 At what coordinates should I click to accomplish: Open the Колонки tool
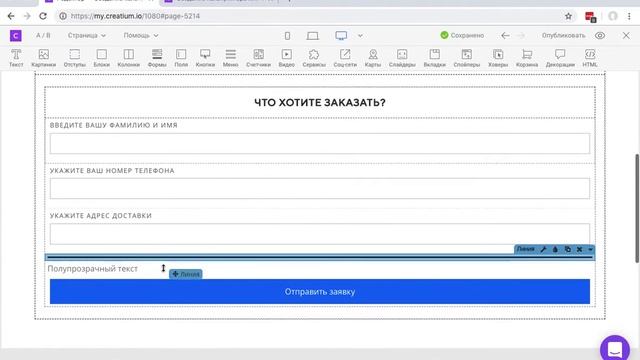point(129,58)
